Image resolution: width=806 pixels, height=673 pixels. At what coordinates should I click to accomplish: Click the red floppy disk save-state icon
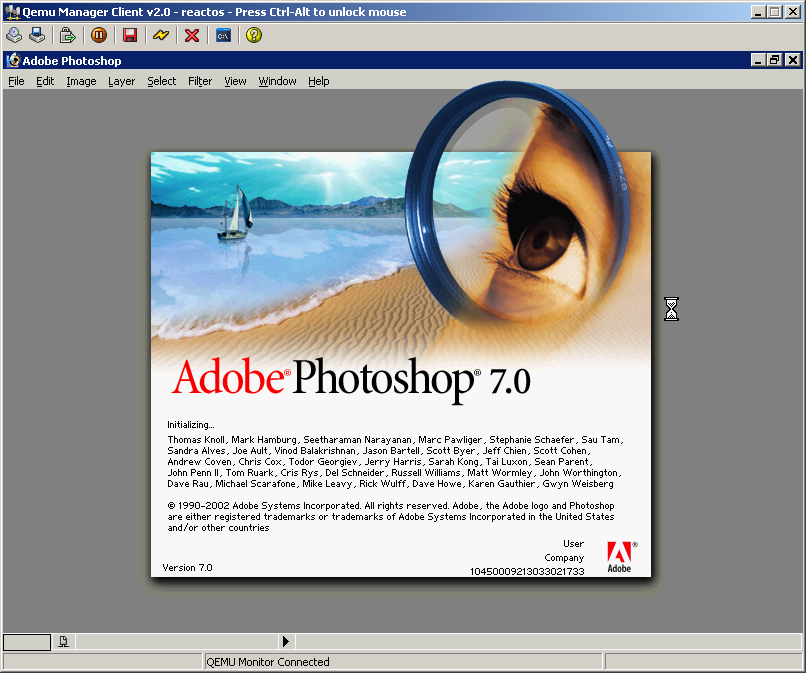(130, 35)
